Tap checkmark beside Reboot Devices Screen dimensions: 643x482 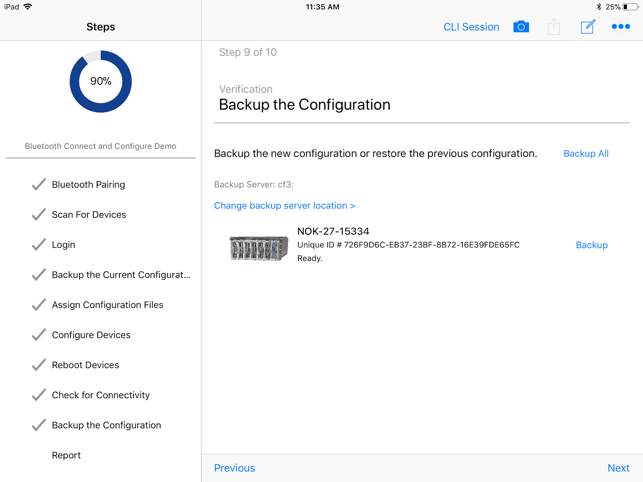38,365
